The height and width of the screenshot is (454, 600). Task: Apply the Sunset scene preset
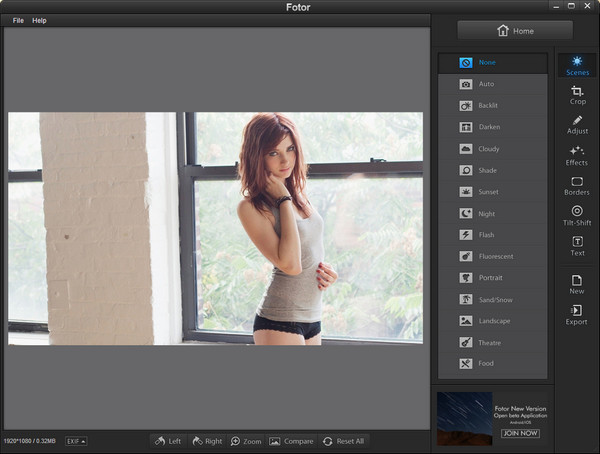[492, 191]
